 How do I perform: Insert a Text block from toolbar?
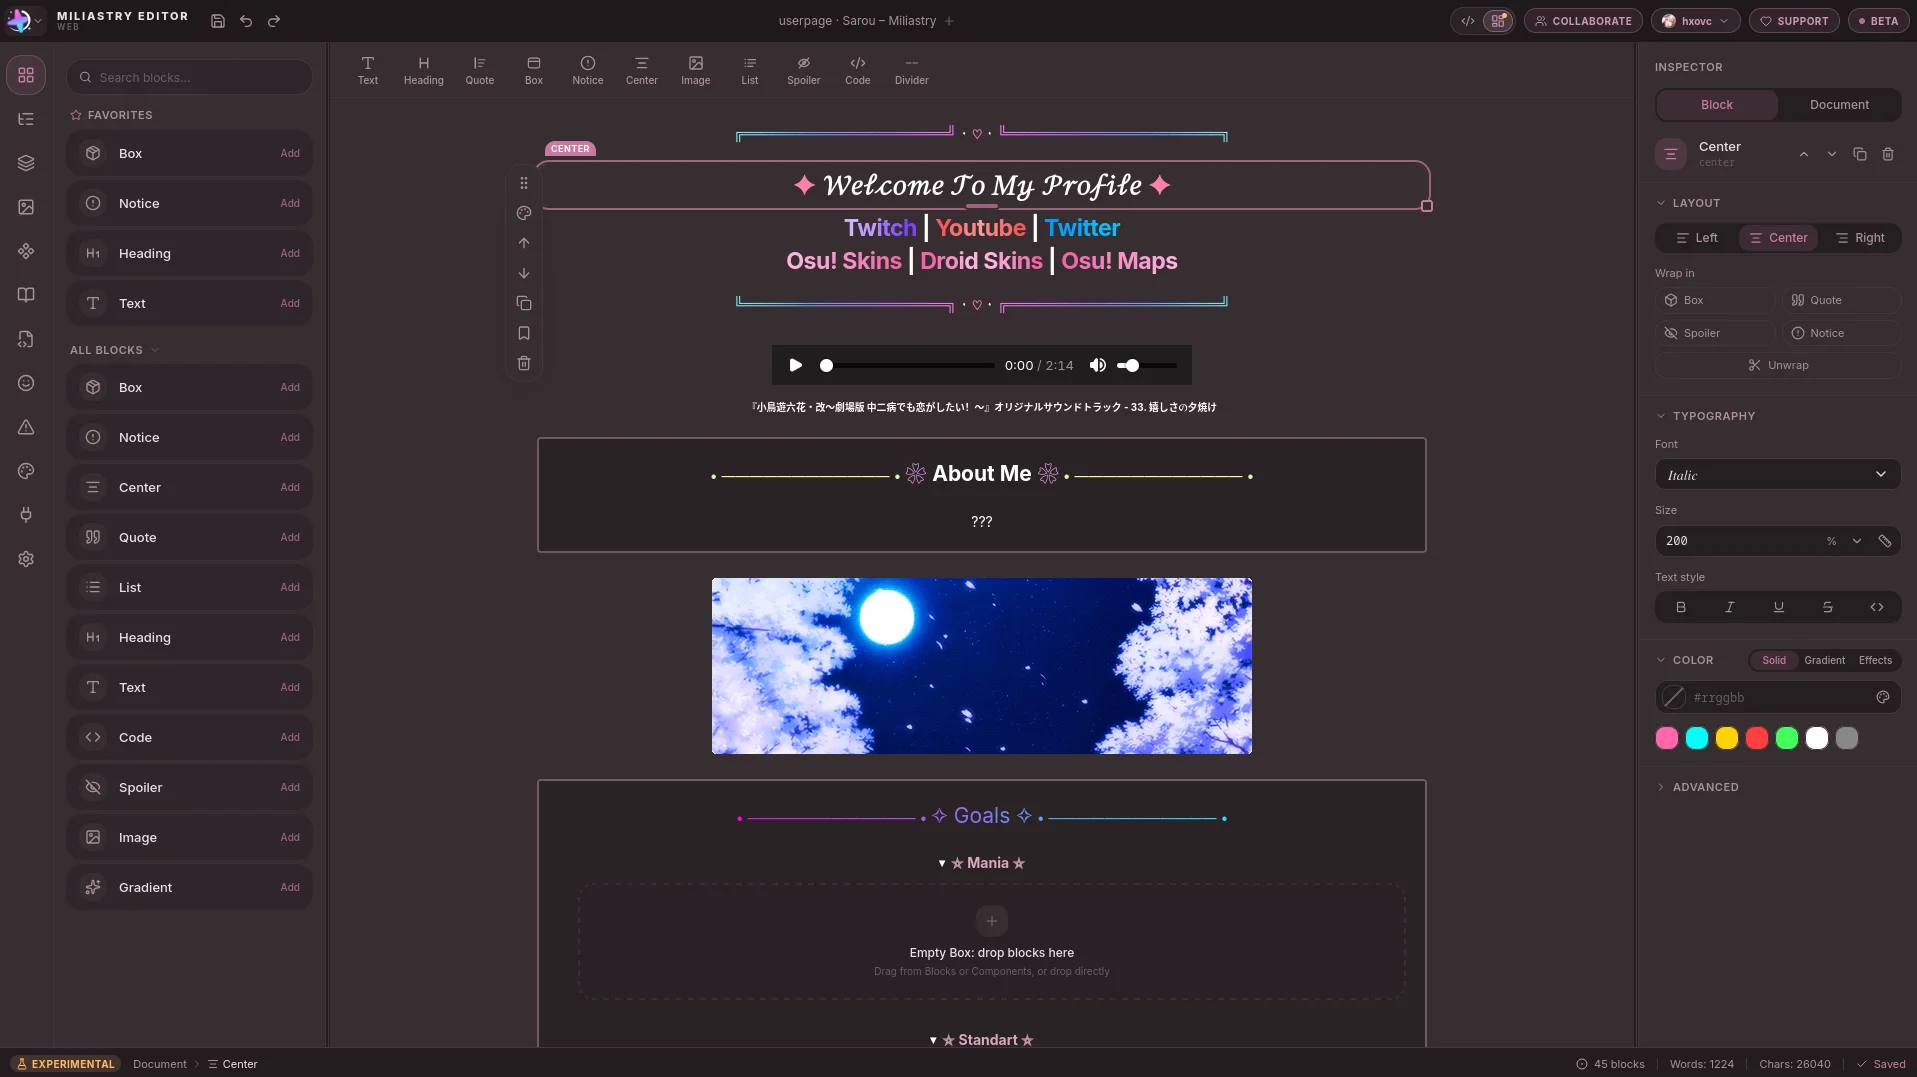click(x=368, y=70)
